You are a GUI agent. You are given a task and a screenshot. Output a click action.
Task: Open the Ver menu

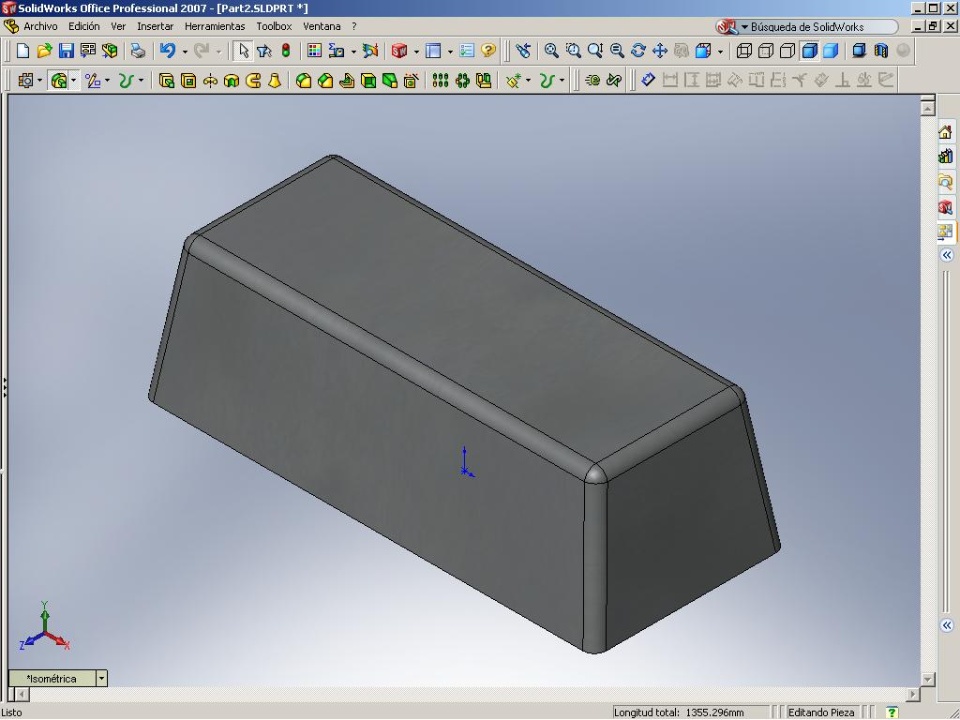118,26
